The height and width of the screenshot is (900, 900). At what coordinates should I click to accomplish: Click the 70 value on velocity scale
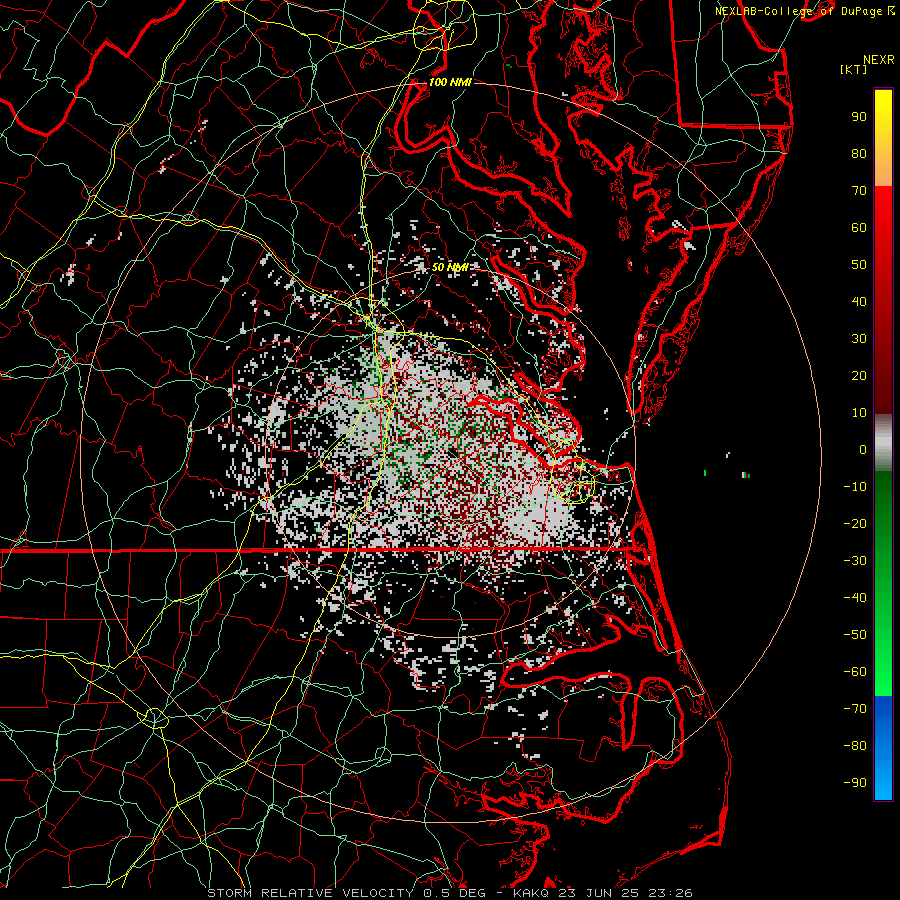859,191
